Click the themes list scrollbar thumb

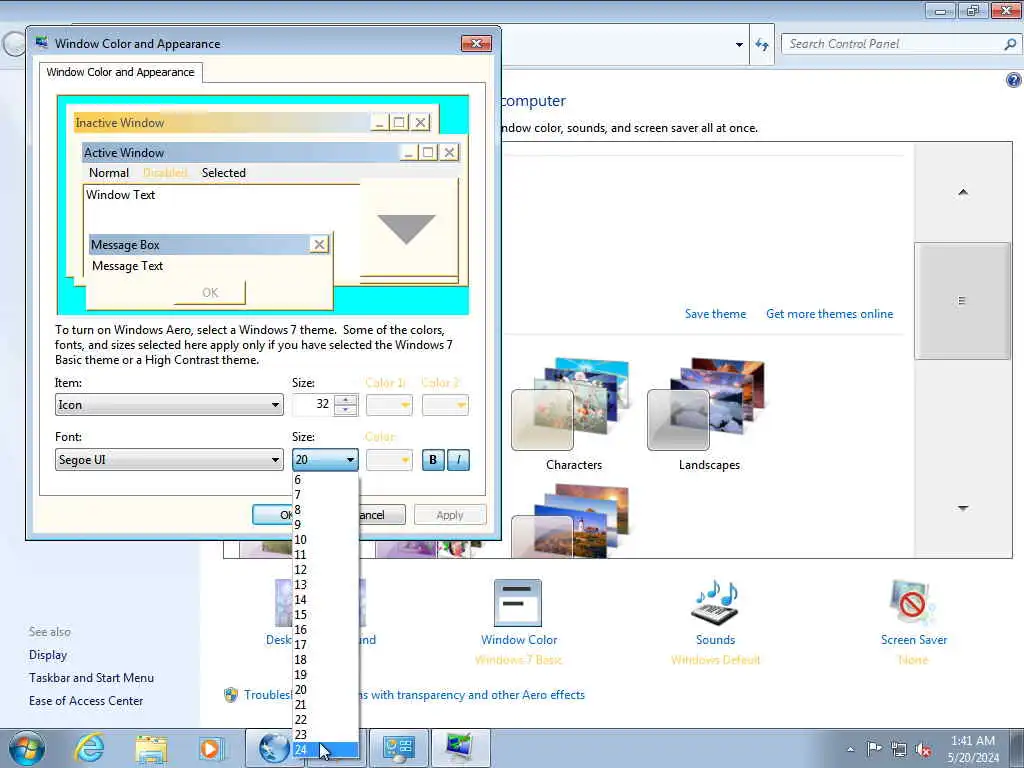[963, 301]
